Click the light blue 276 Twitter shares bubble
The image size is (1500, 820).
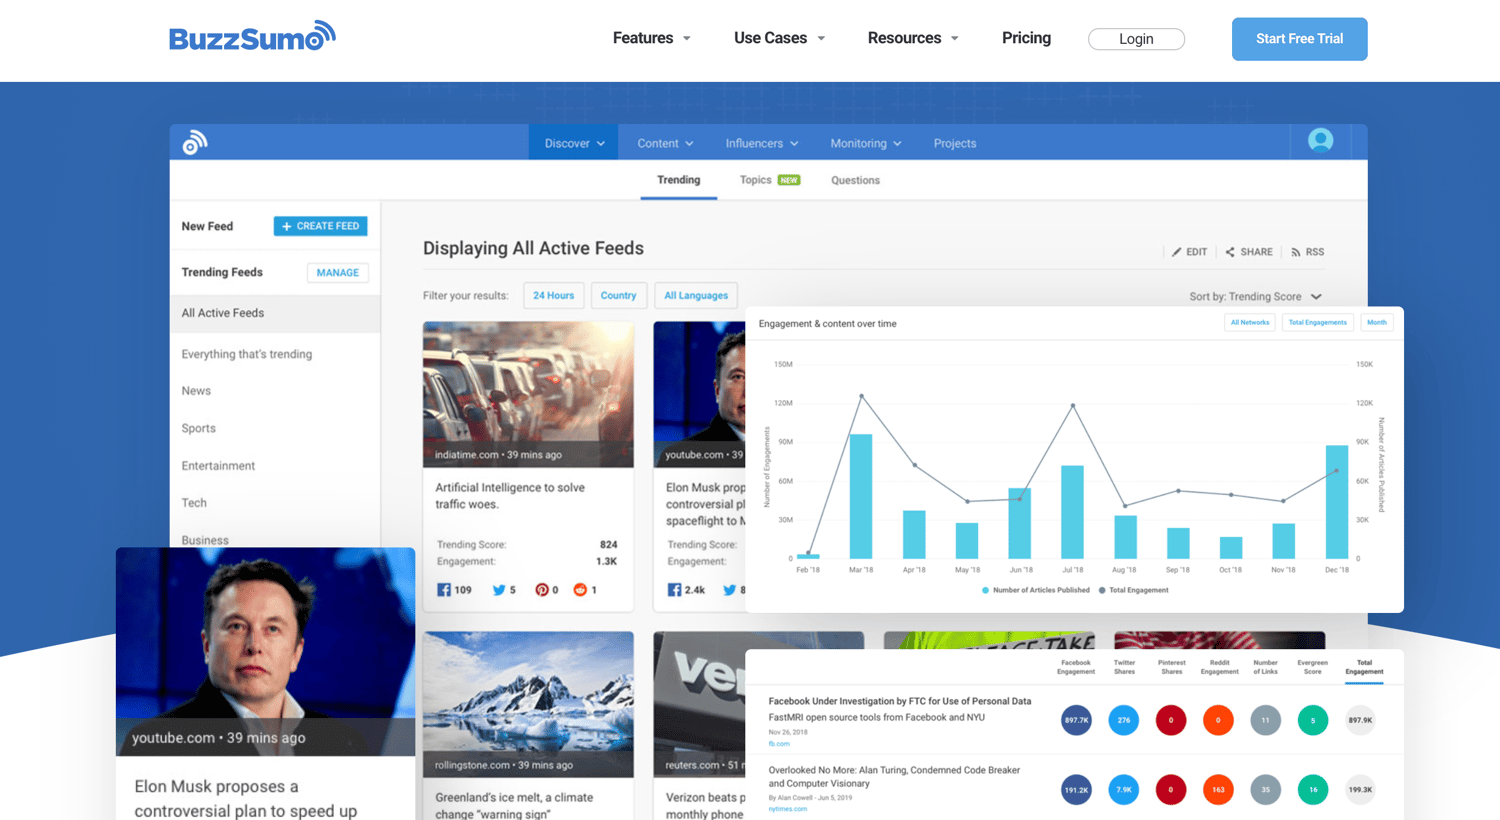coord(1124,720)
